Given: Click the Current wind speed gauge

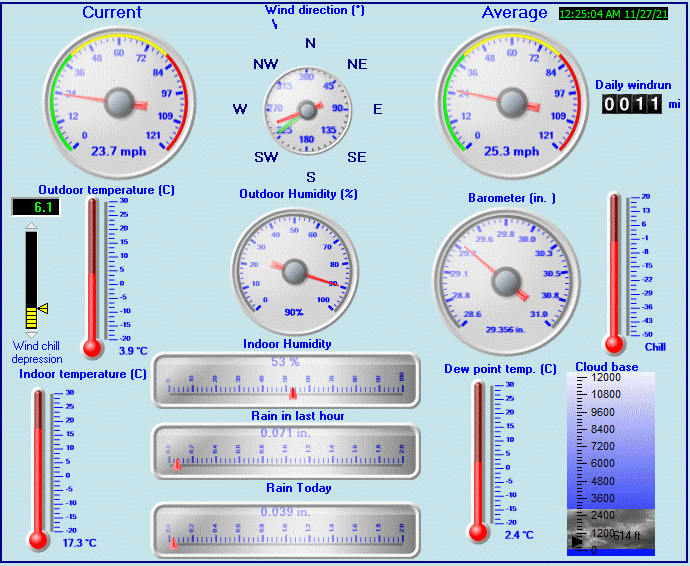Looking at the screenshot, I should [x=119, y=103].
